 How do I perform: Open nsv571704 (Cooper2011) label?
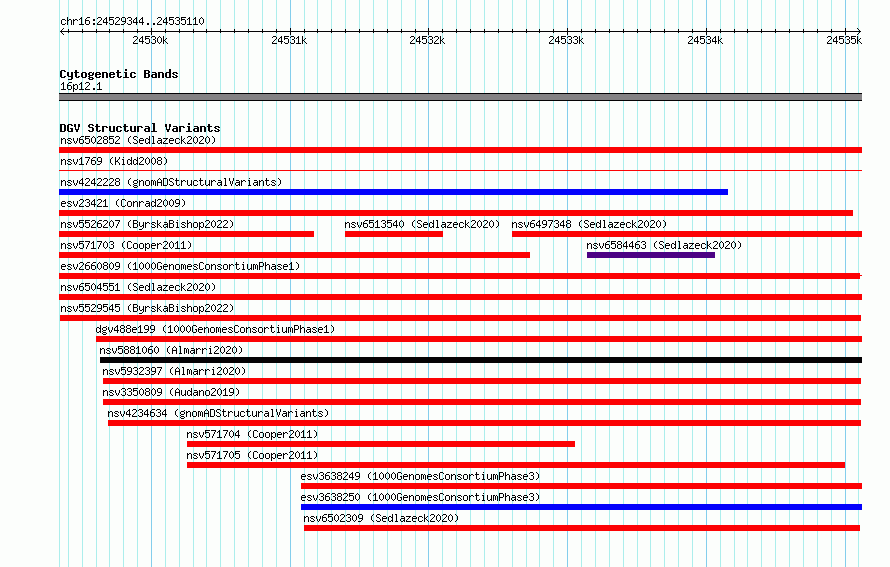(252, 434)
